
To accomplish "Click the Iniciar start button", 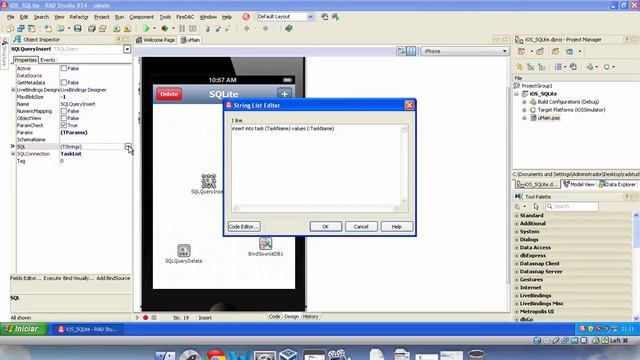I will click(24, 329).
